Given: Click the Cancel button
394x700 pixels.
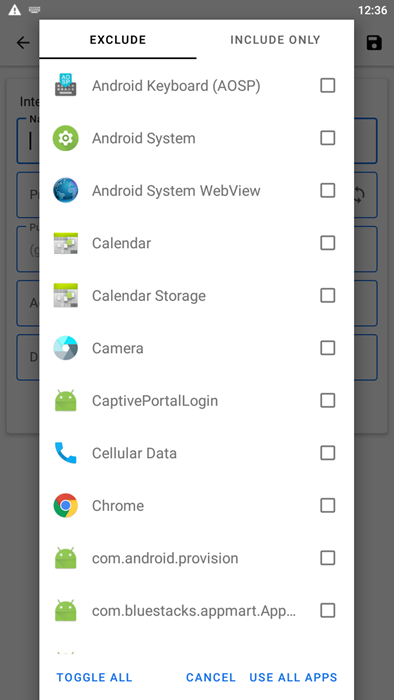Looking at the screenshot, I should pyautogui.click(x=211, y=677).
